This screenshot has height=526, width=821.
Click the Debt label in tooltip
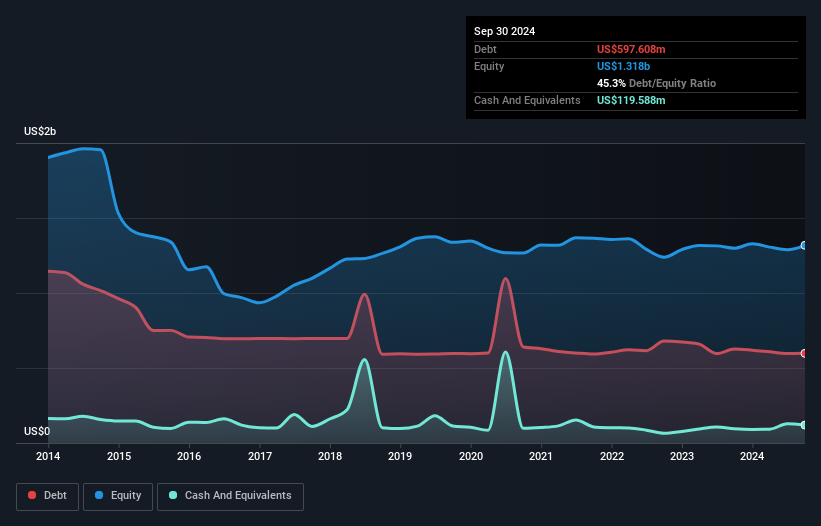point(485,49)
